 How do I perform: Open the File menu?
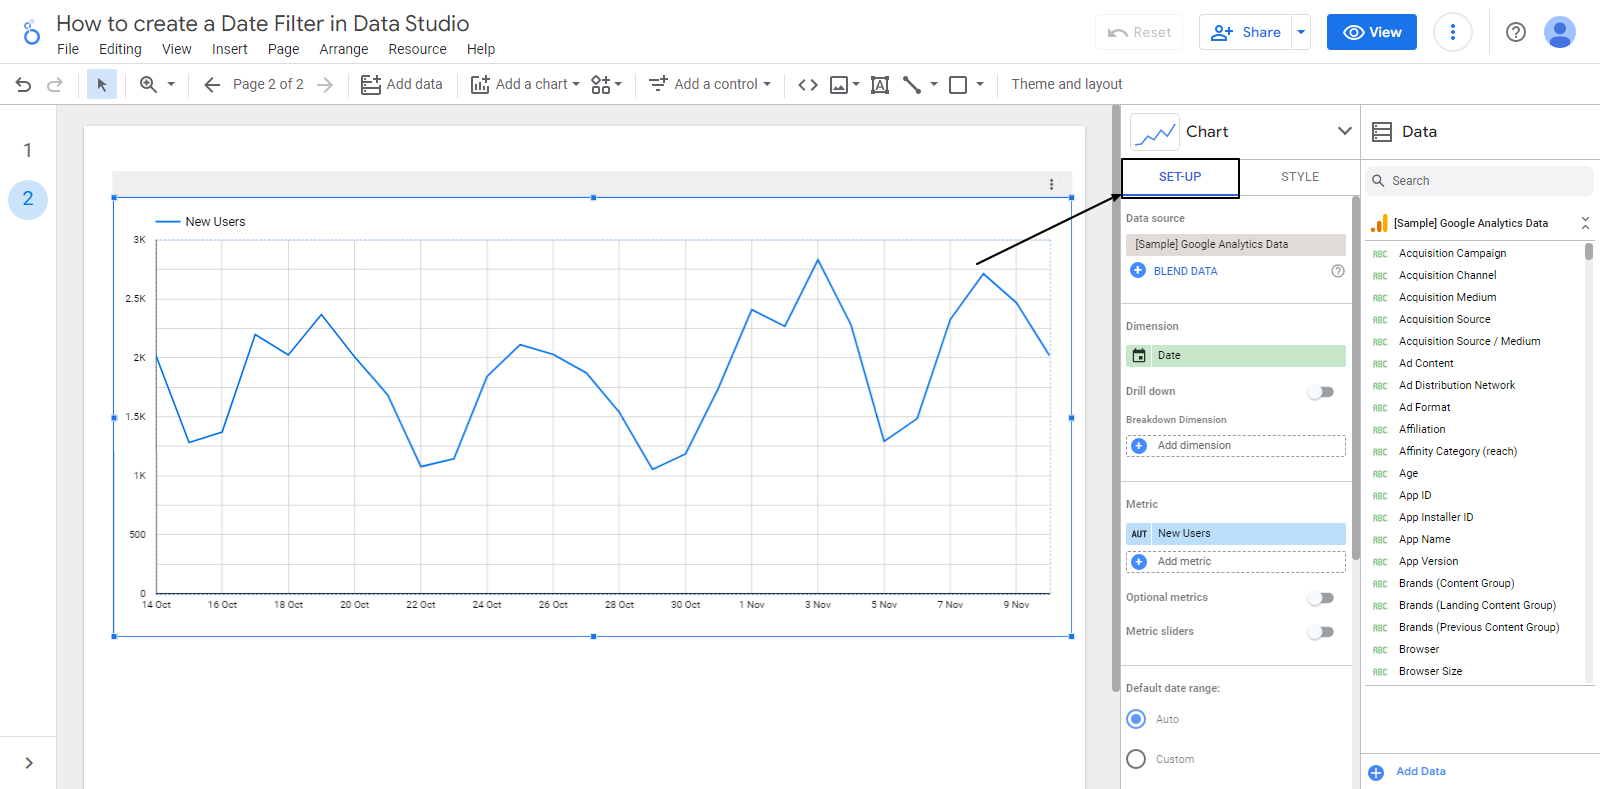pos(68,49)
